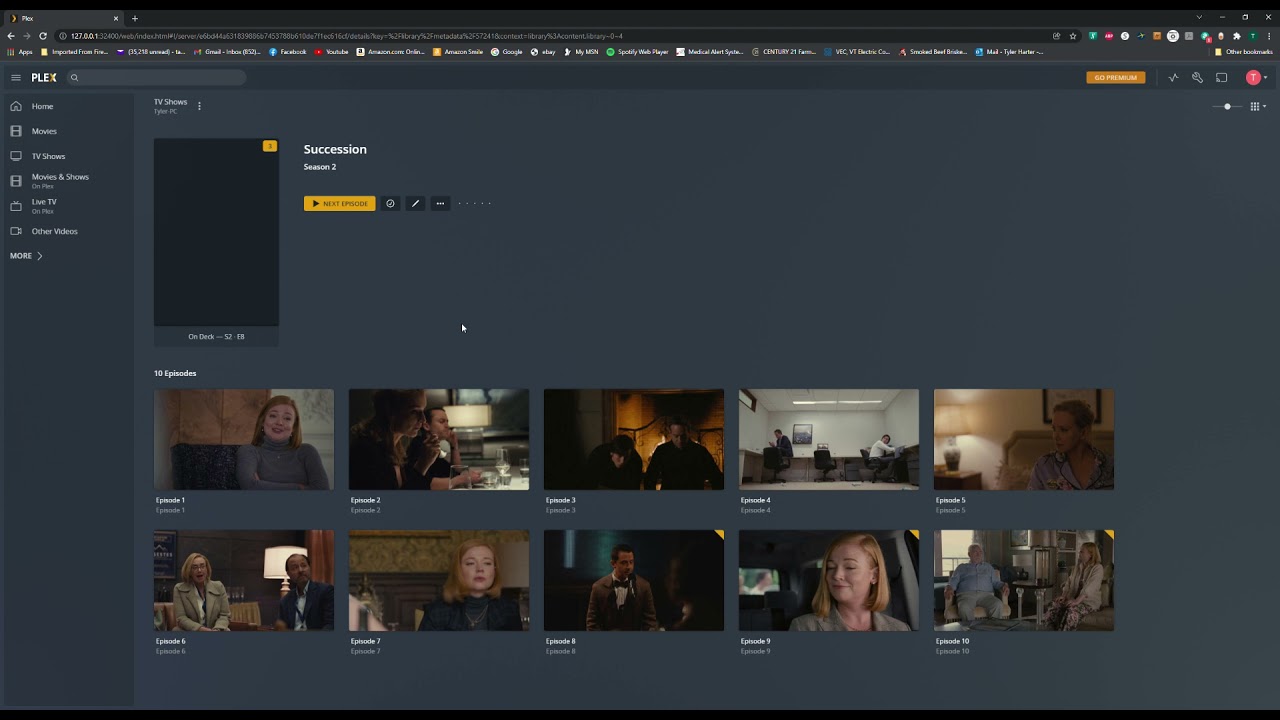Open the TV Shows sidebar library
1280x720 pixels.
[x=48, y=156]
